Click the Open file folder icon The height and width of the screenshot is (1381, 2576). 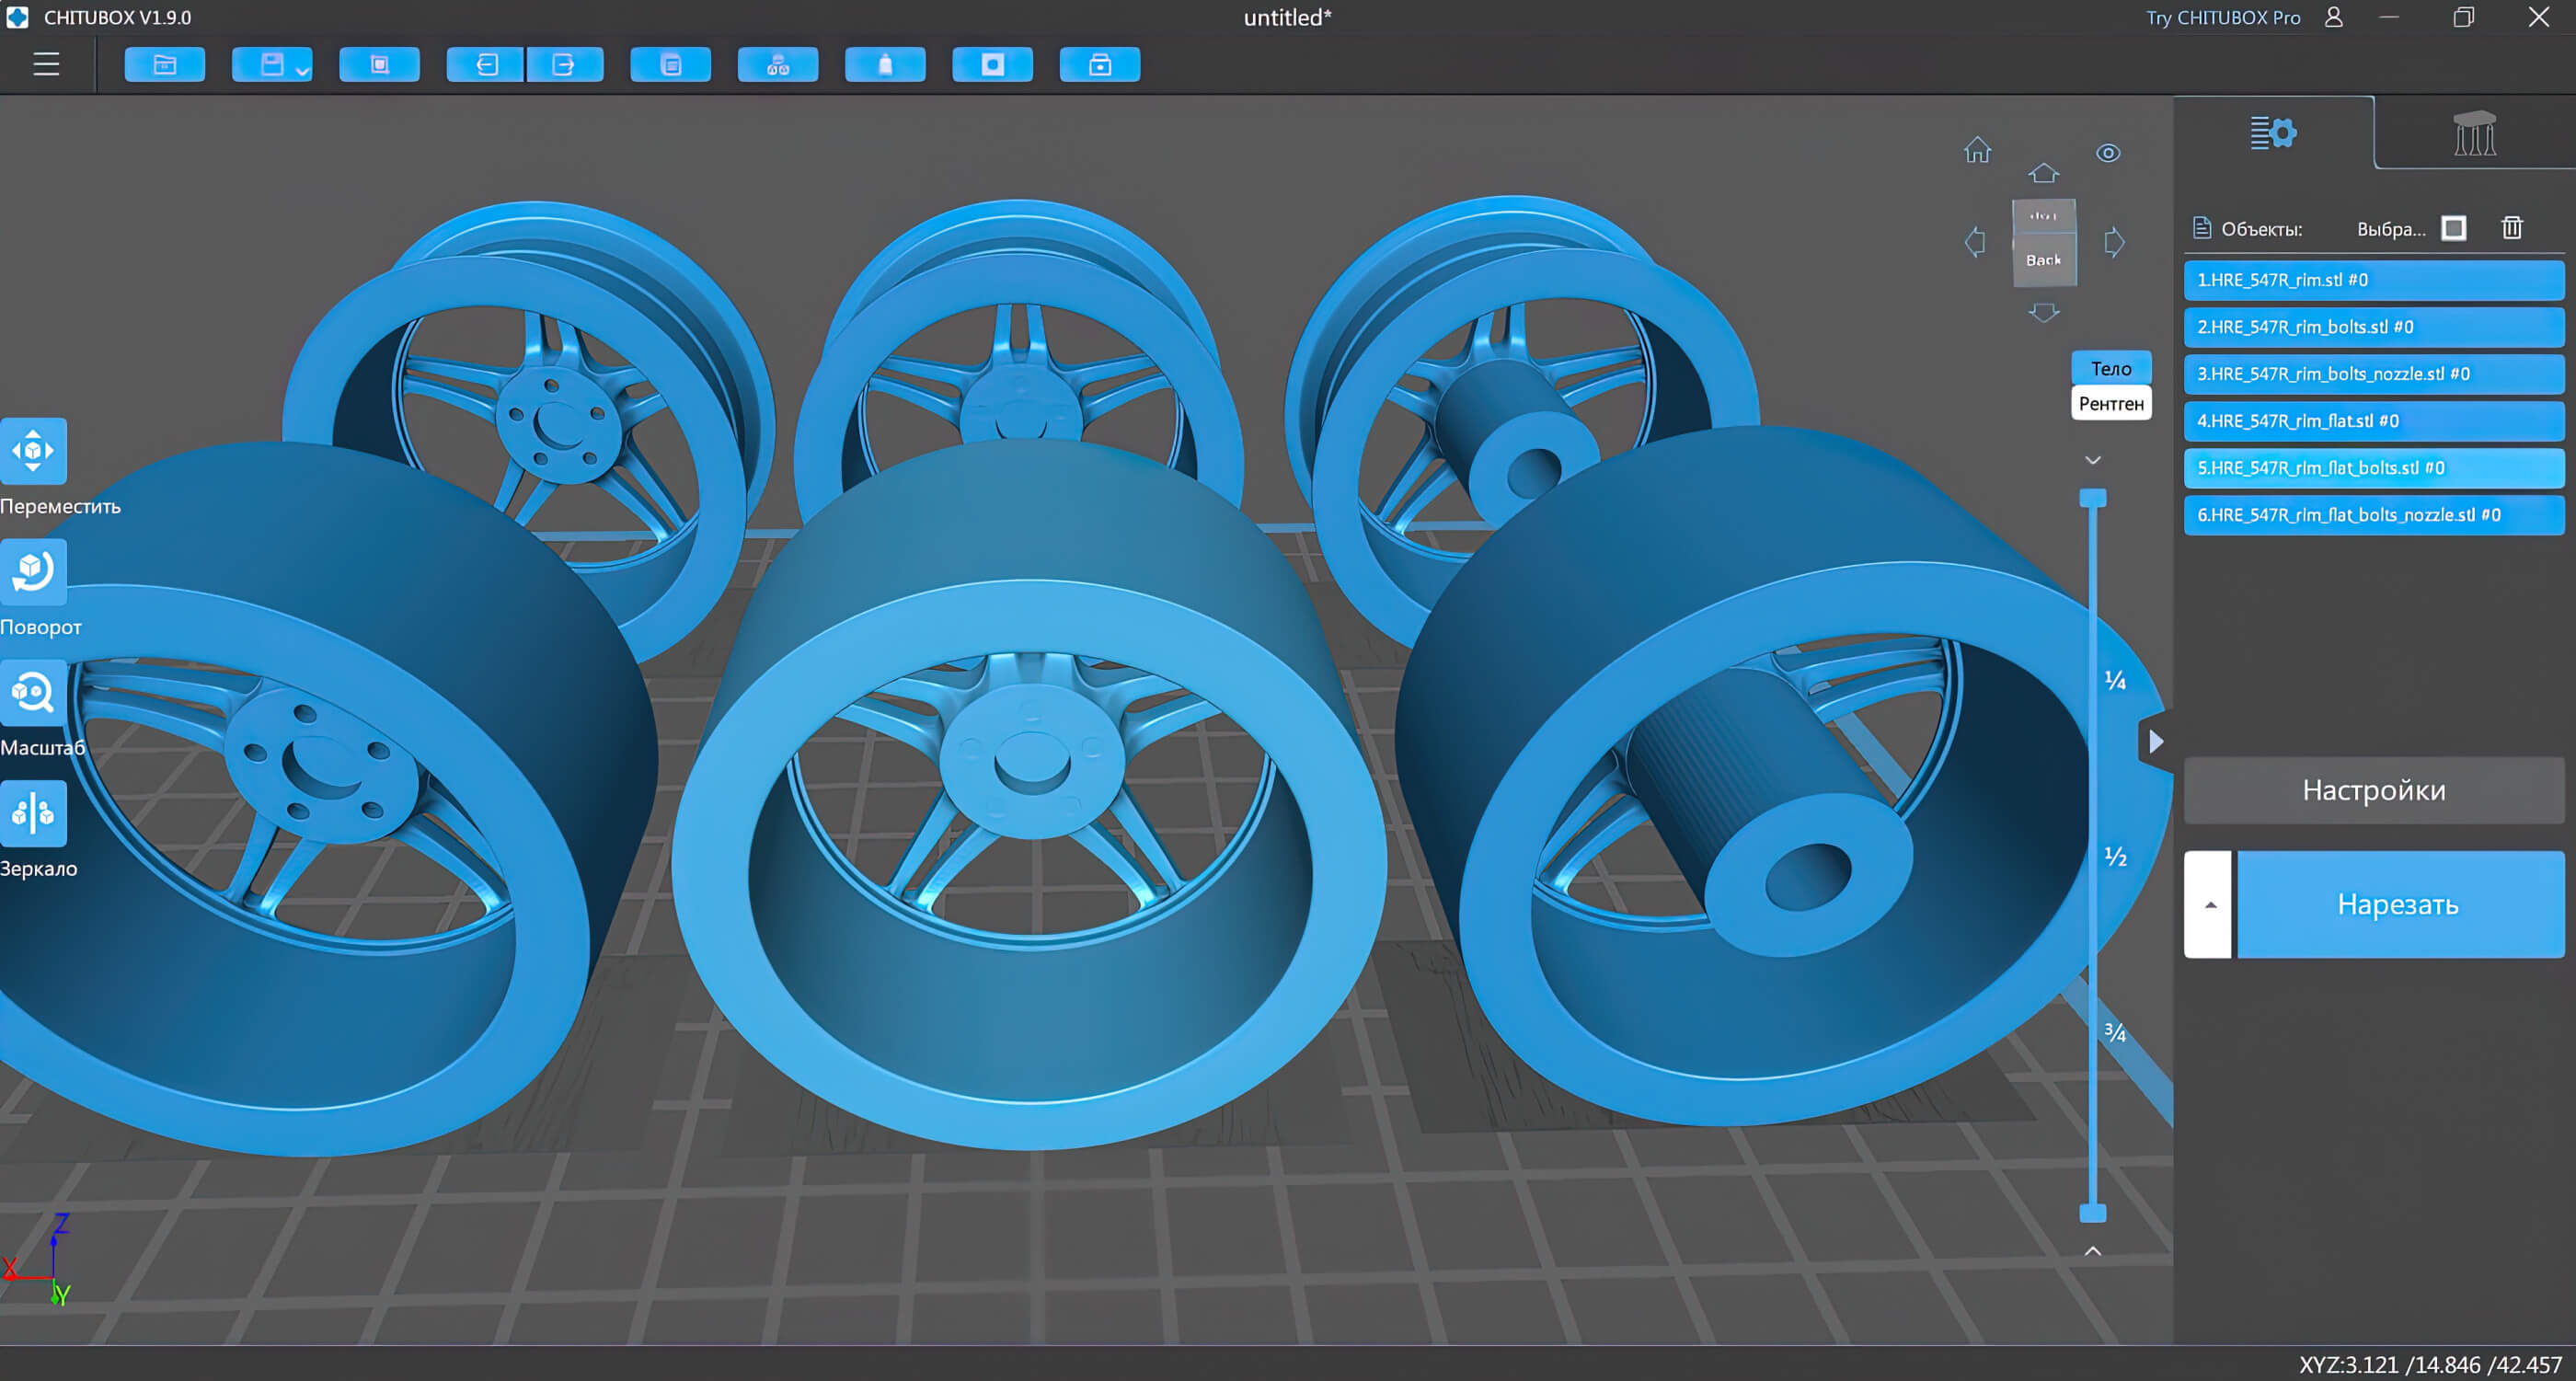click(x=165, y=65)
